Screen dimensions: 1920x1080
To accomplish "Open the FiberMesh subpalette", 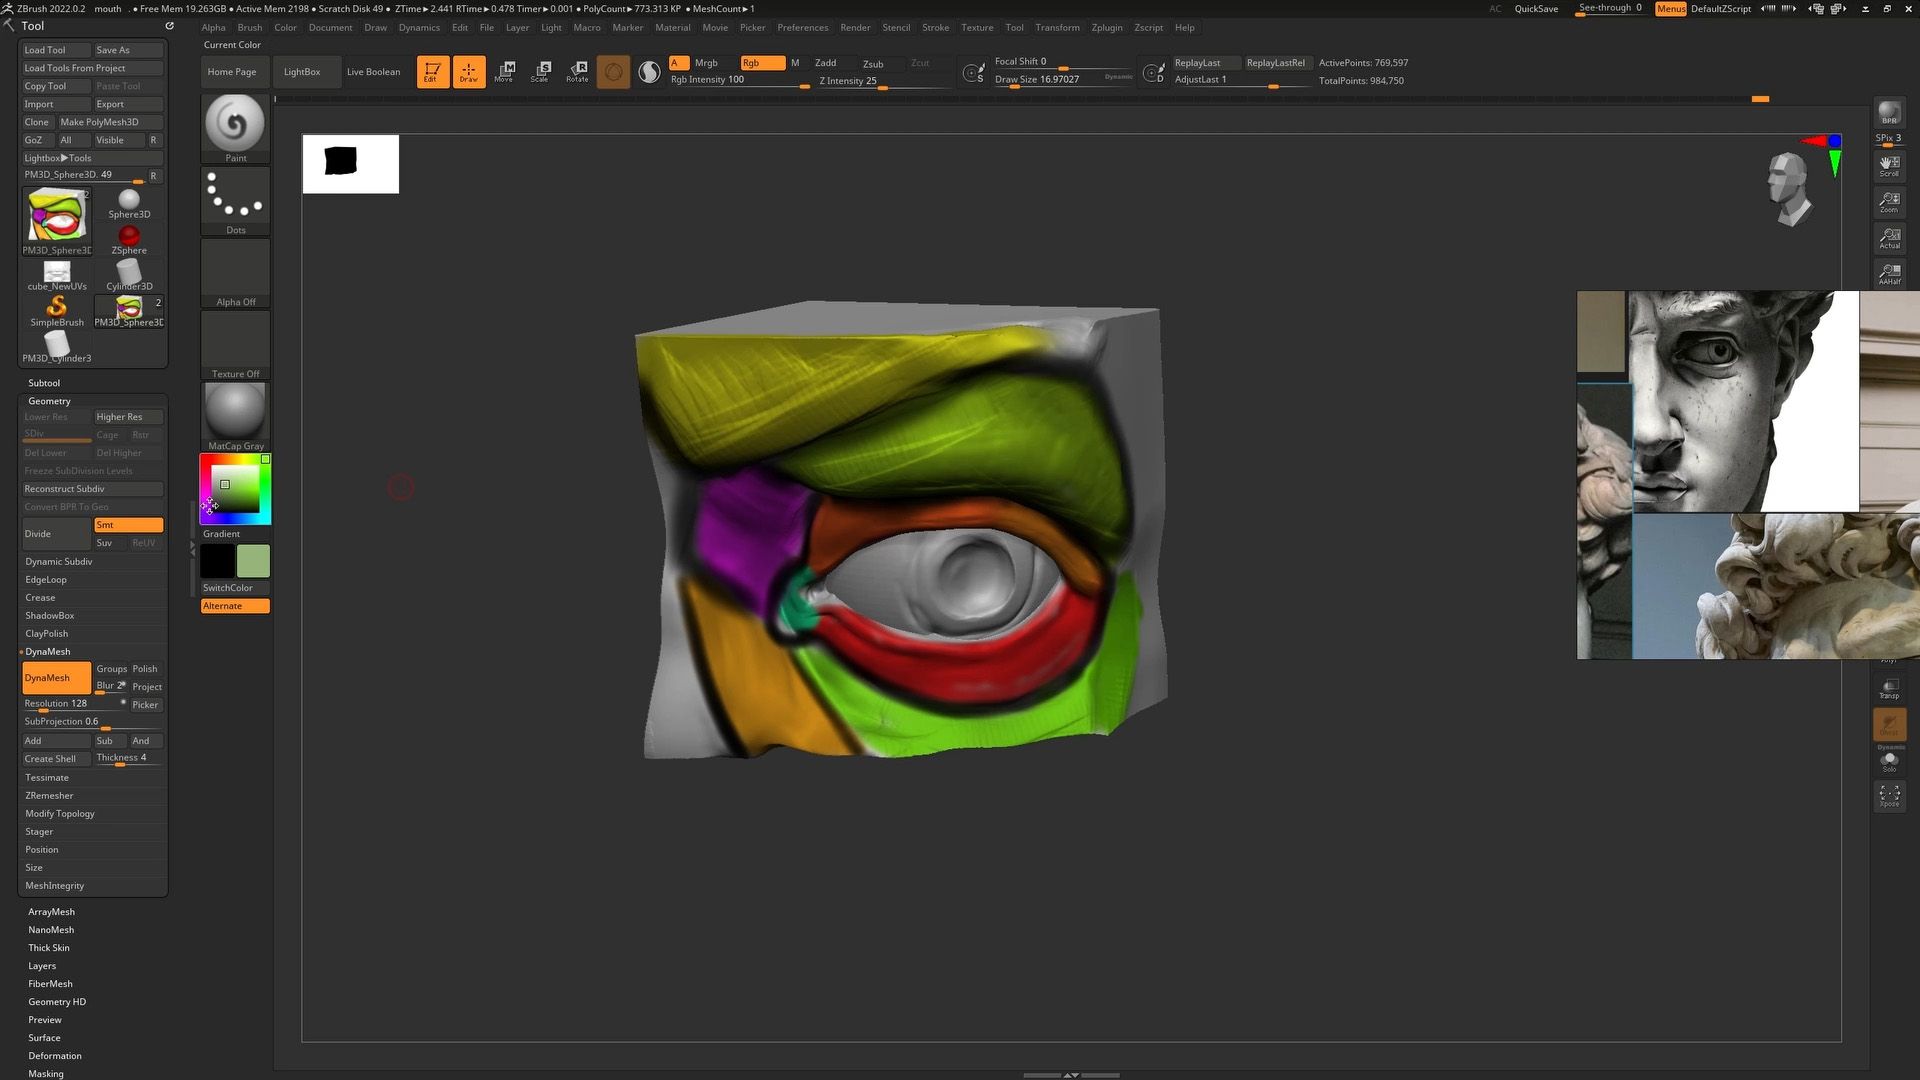I will (50, 983).
